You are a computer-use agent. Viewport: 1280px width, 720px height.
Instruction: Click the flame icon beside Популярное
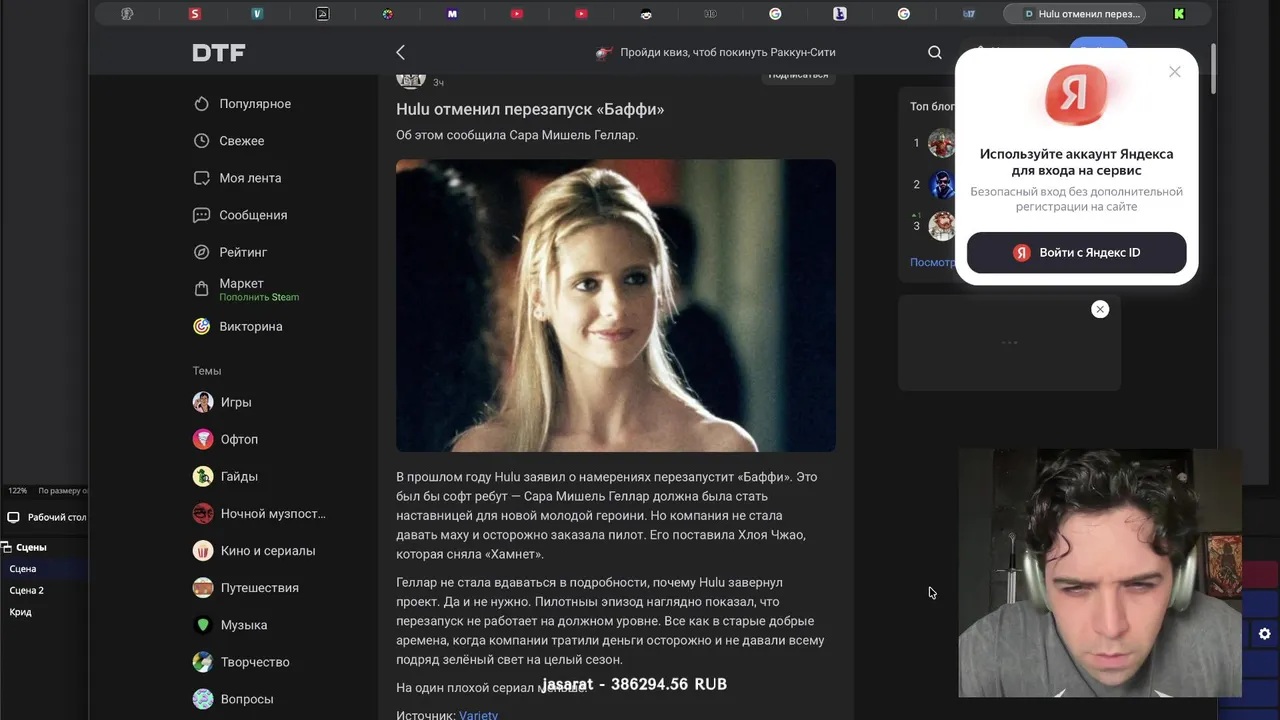point(202,104)
